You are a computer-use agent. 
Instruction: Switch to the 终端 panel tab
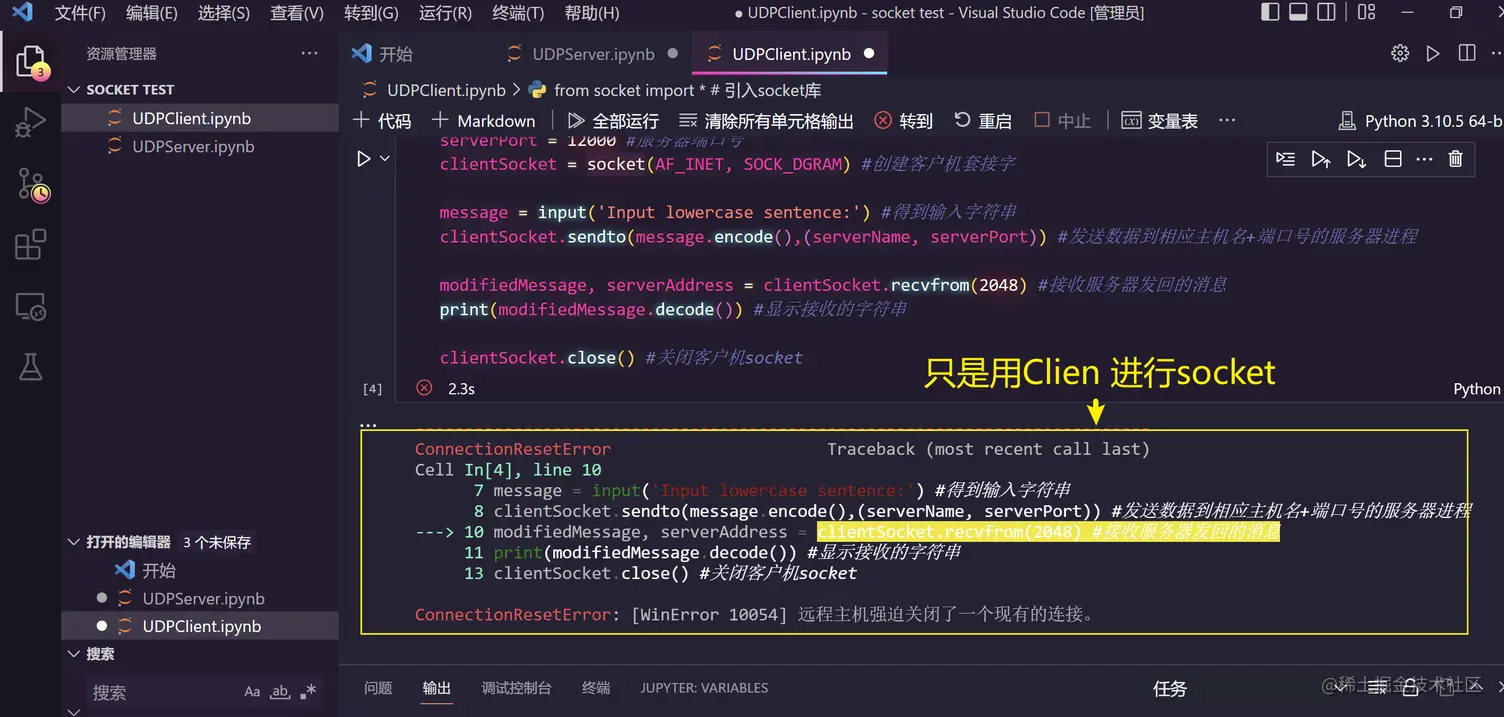pyautogui.click(x=595, y=688)
